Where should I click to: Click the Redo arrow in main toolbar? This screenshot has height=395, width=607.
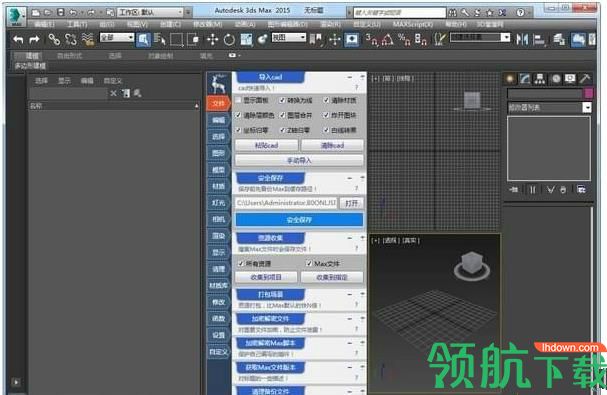(x=34, y=40)
